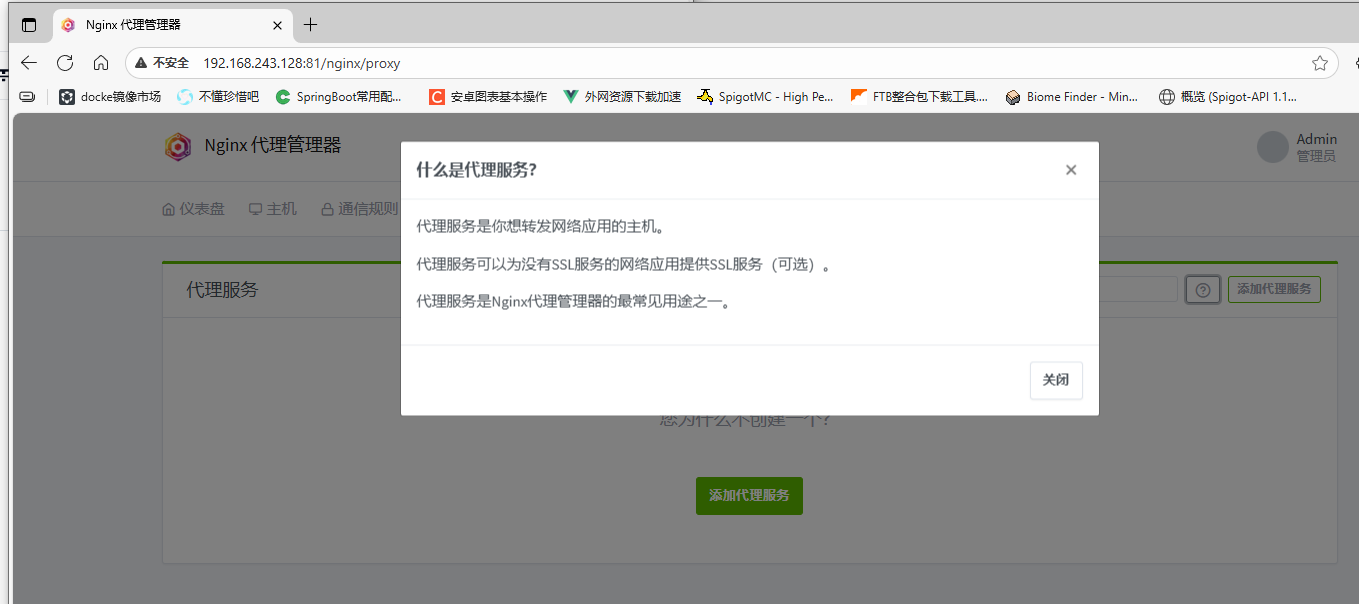Image resolution: width=1359 pixels, height=604 pixels.
Task: Open the 通信规则 access list menu
Action: pos(359,209)
